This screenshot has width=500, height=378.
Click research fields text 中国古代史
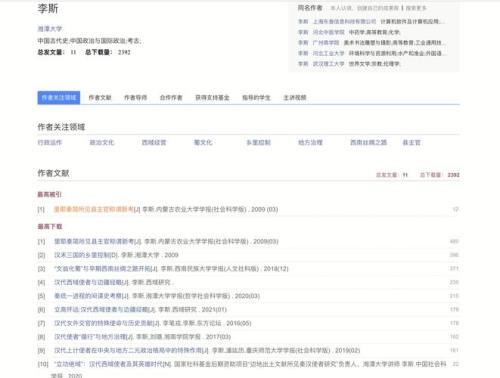pyautogui.click(x=54, y=41)
